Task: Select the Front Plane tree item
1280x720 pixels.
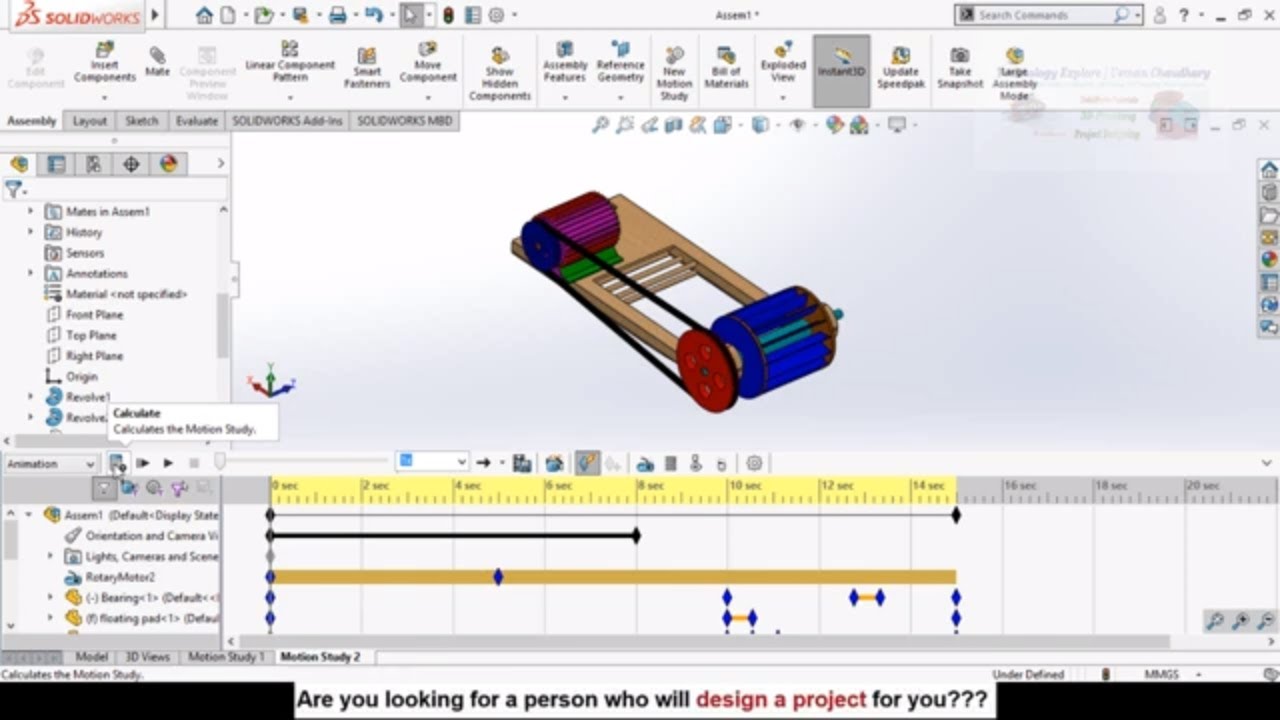Action: pos(94,314)
